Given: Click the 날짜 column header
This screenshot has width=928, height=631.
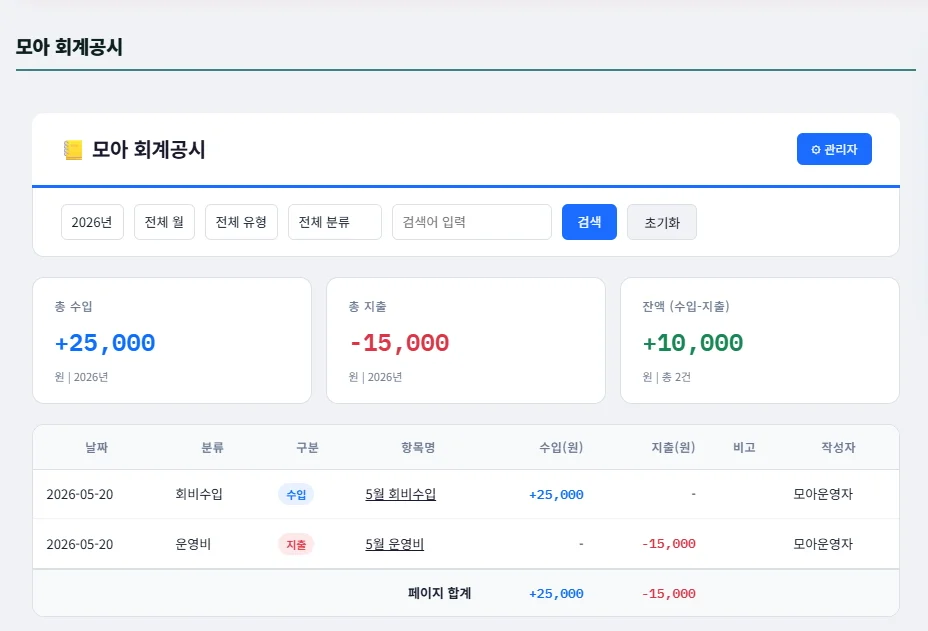Looking at the screenshot, I should tap(96, 448).
